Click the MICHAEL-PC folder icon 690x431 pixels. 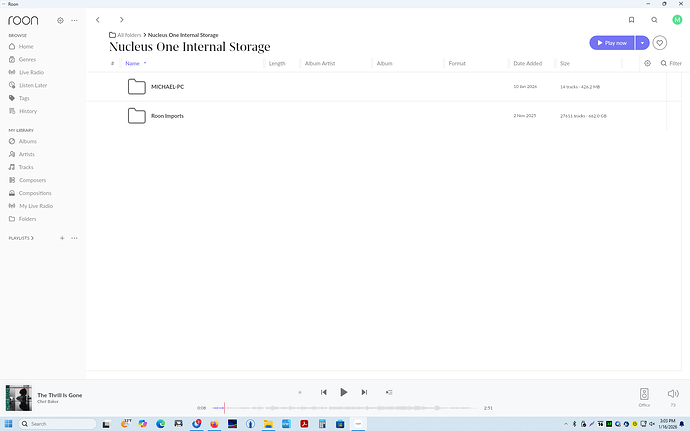click(136, 87)
